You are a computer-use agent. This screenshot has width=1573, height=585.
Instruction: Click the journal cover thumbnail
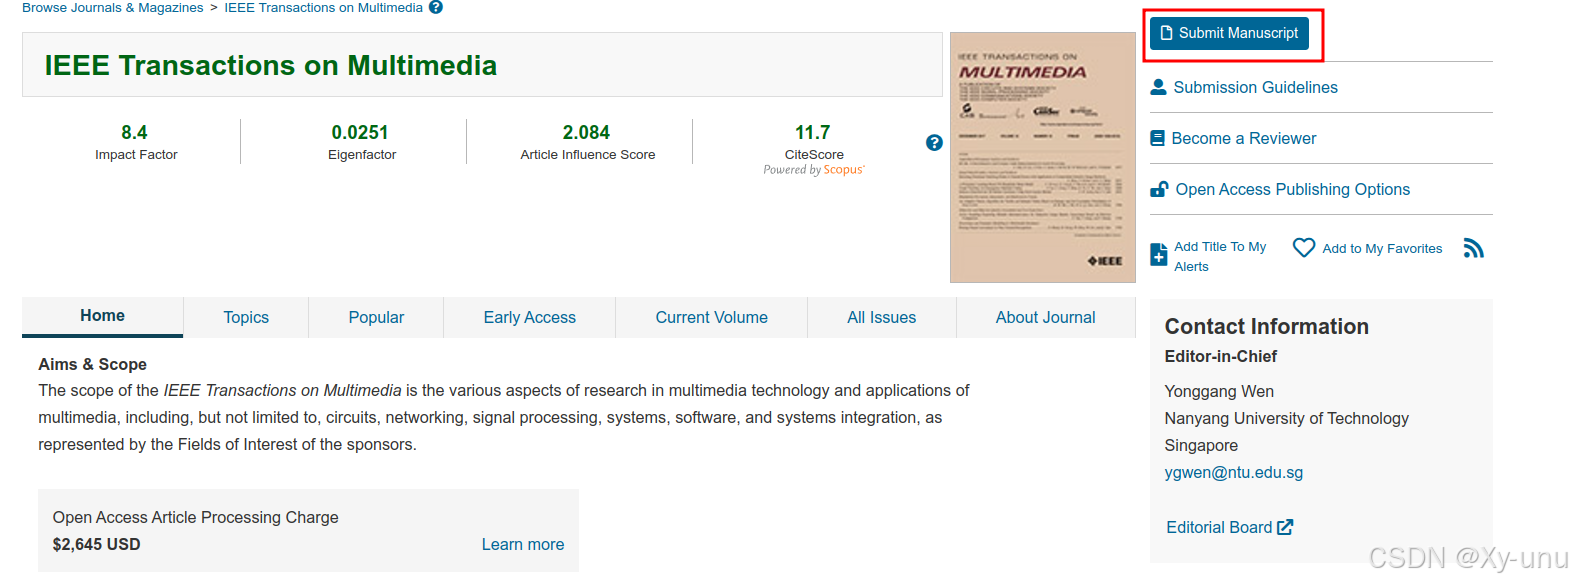pyautogui.click(x=1042, y=157)
